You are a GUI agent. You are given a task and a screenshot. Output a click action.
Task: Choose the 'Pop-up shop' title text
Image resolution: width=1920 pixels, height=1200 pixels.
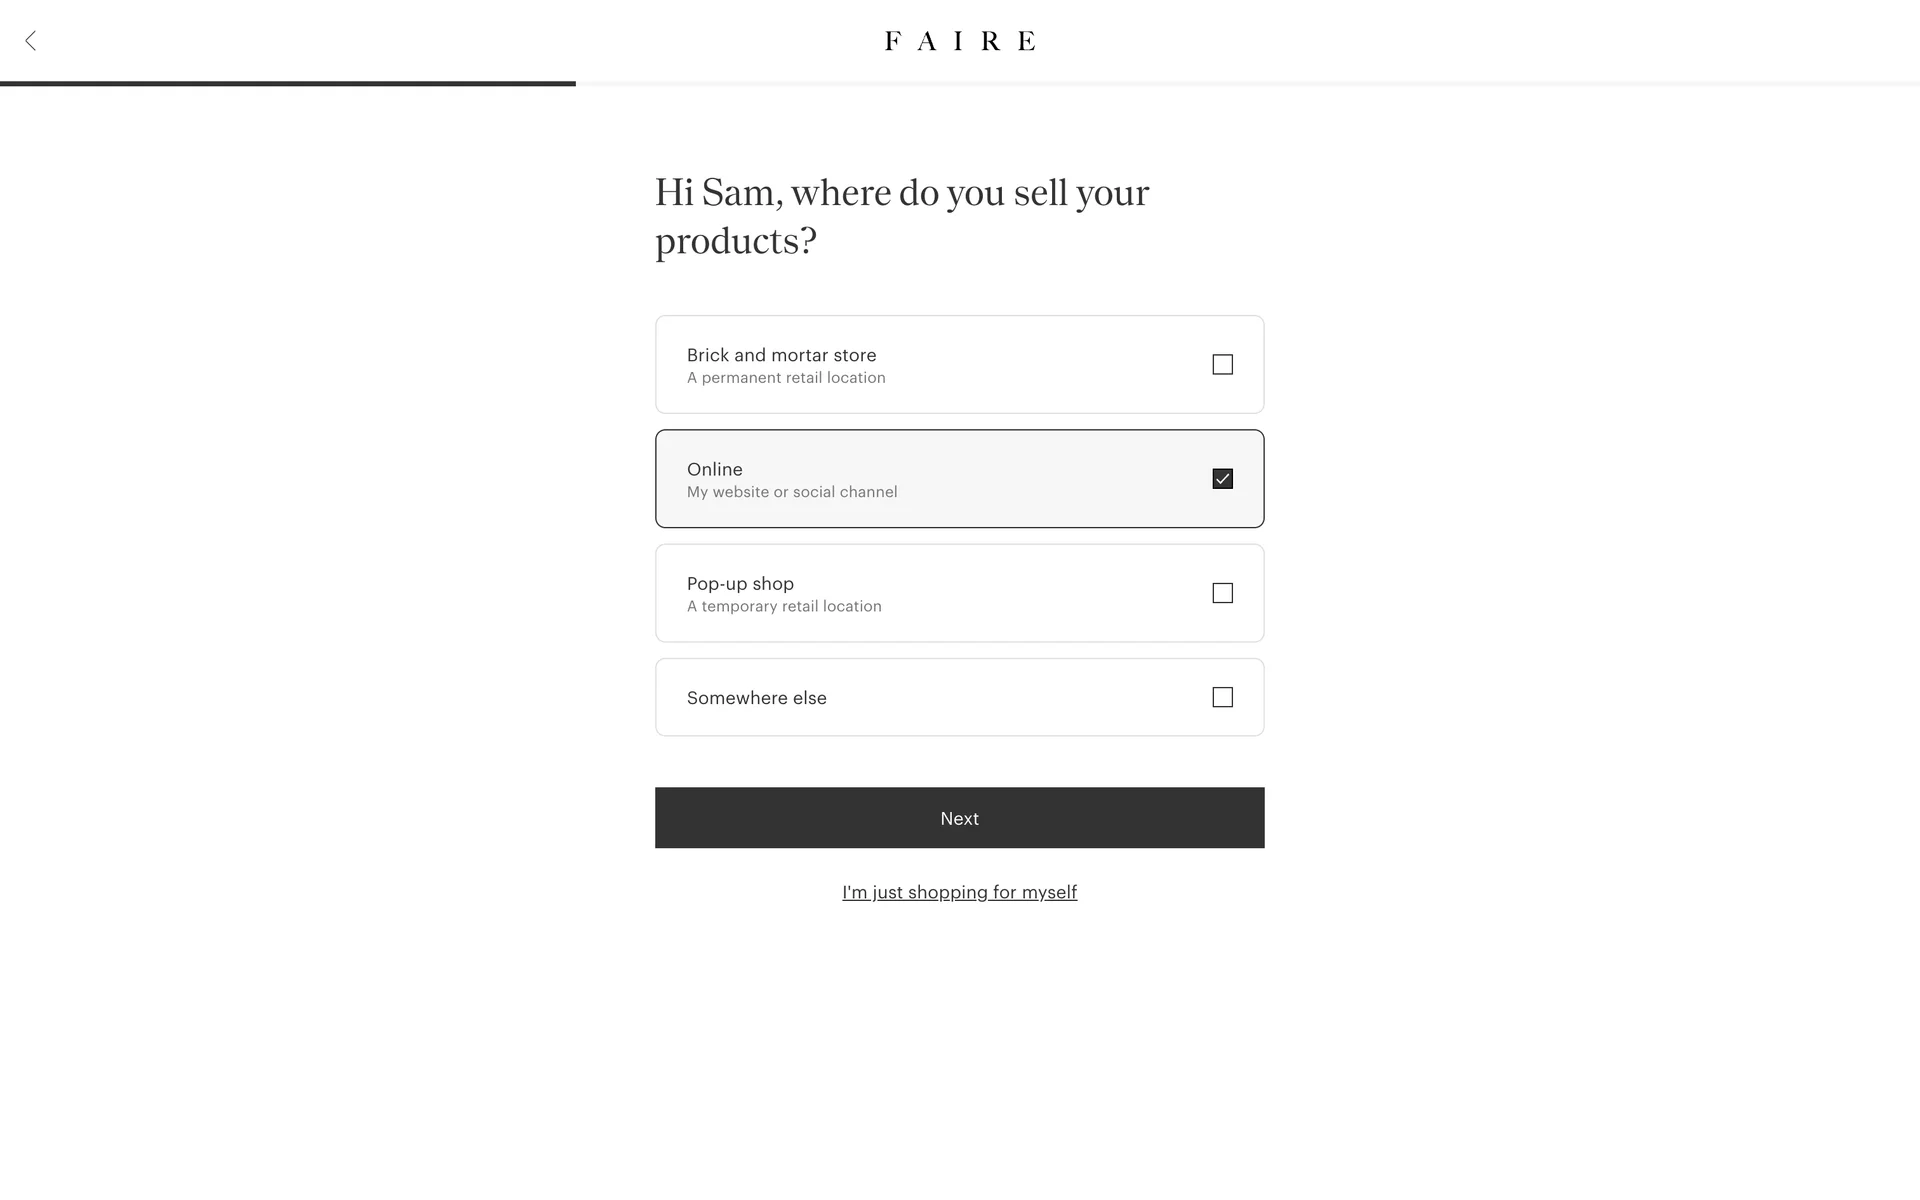pyautogui.click(x=740, y=583)
